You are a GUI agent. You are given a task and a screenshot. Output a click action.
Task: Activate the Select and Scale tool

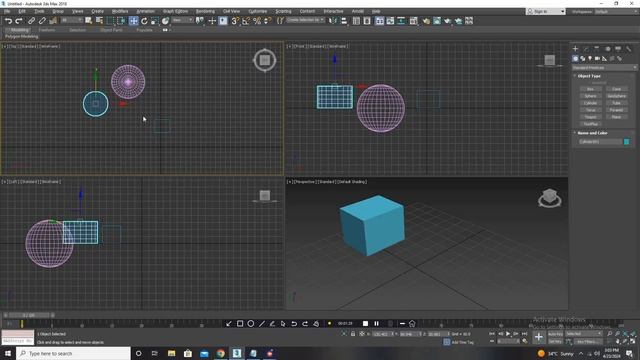[155, 21]
